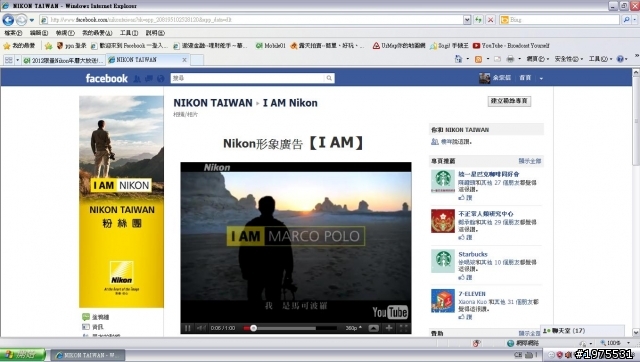Run search with the magnifier icon
The image size is (640, 362).
pos(627,20)
